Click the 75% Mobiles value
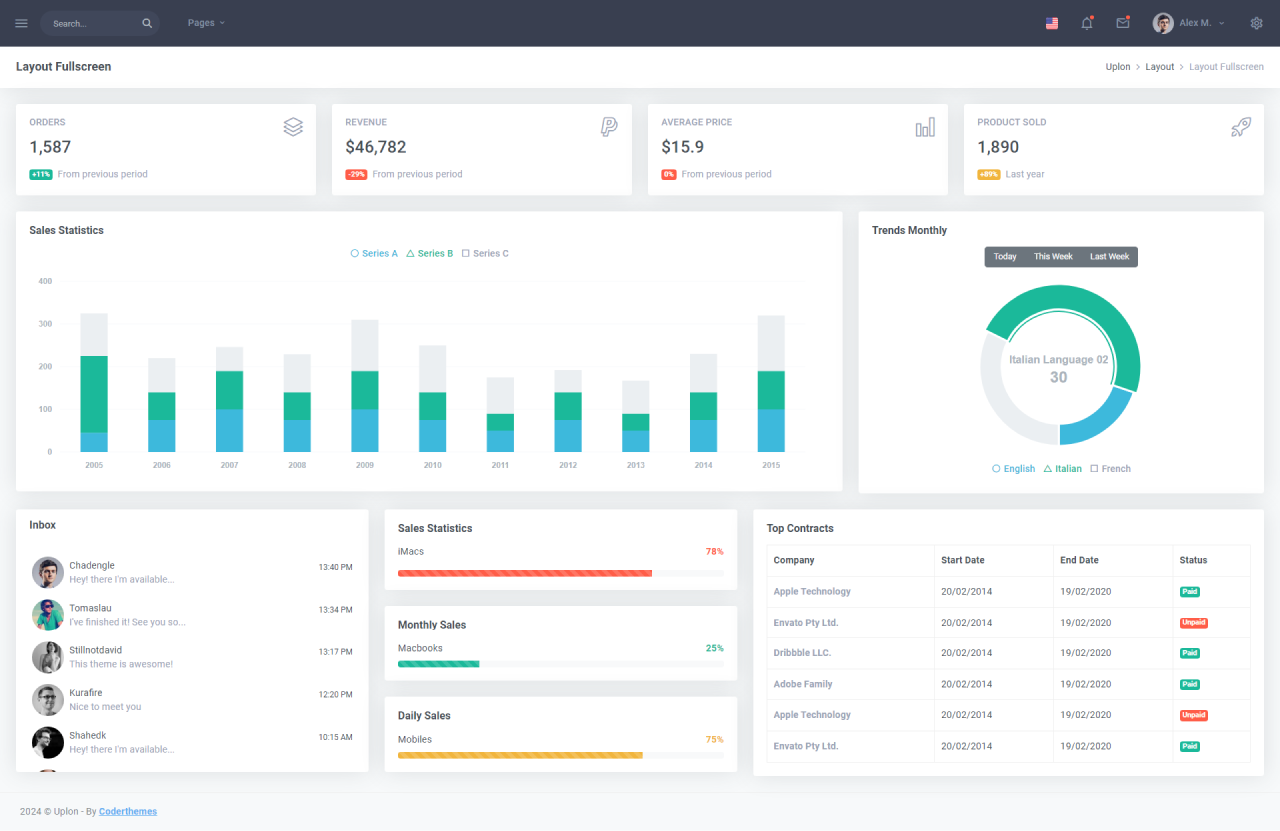Screen dimensions: 1280x831 tap(714, 740)
